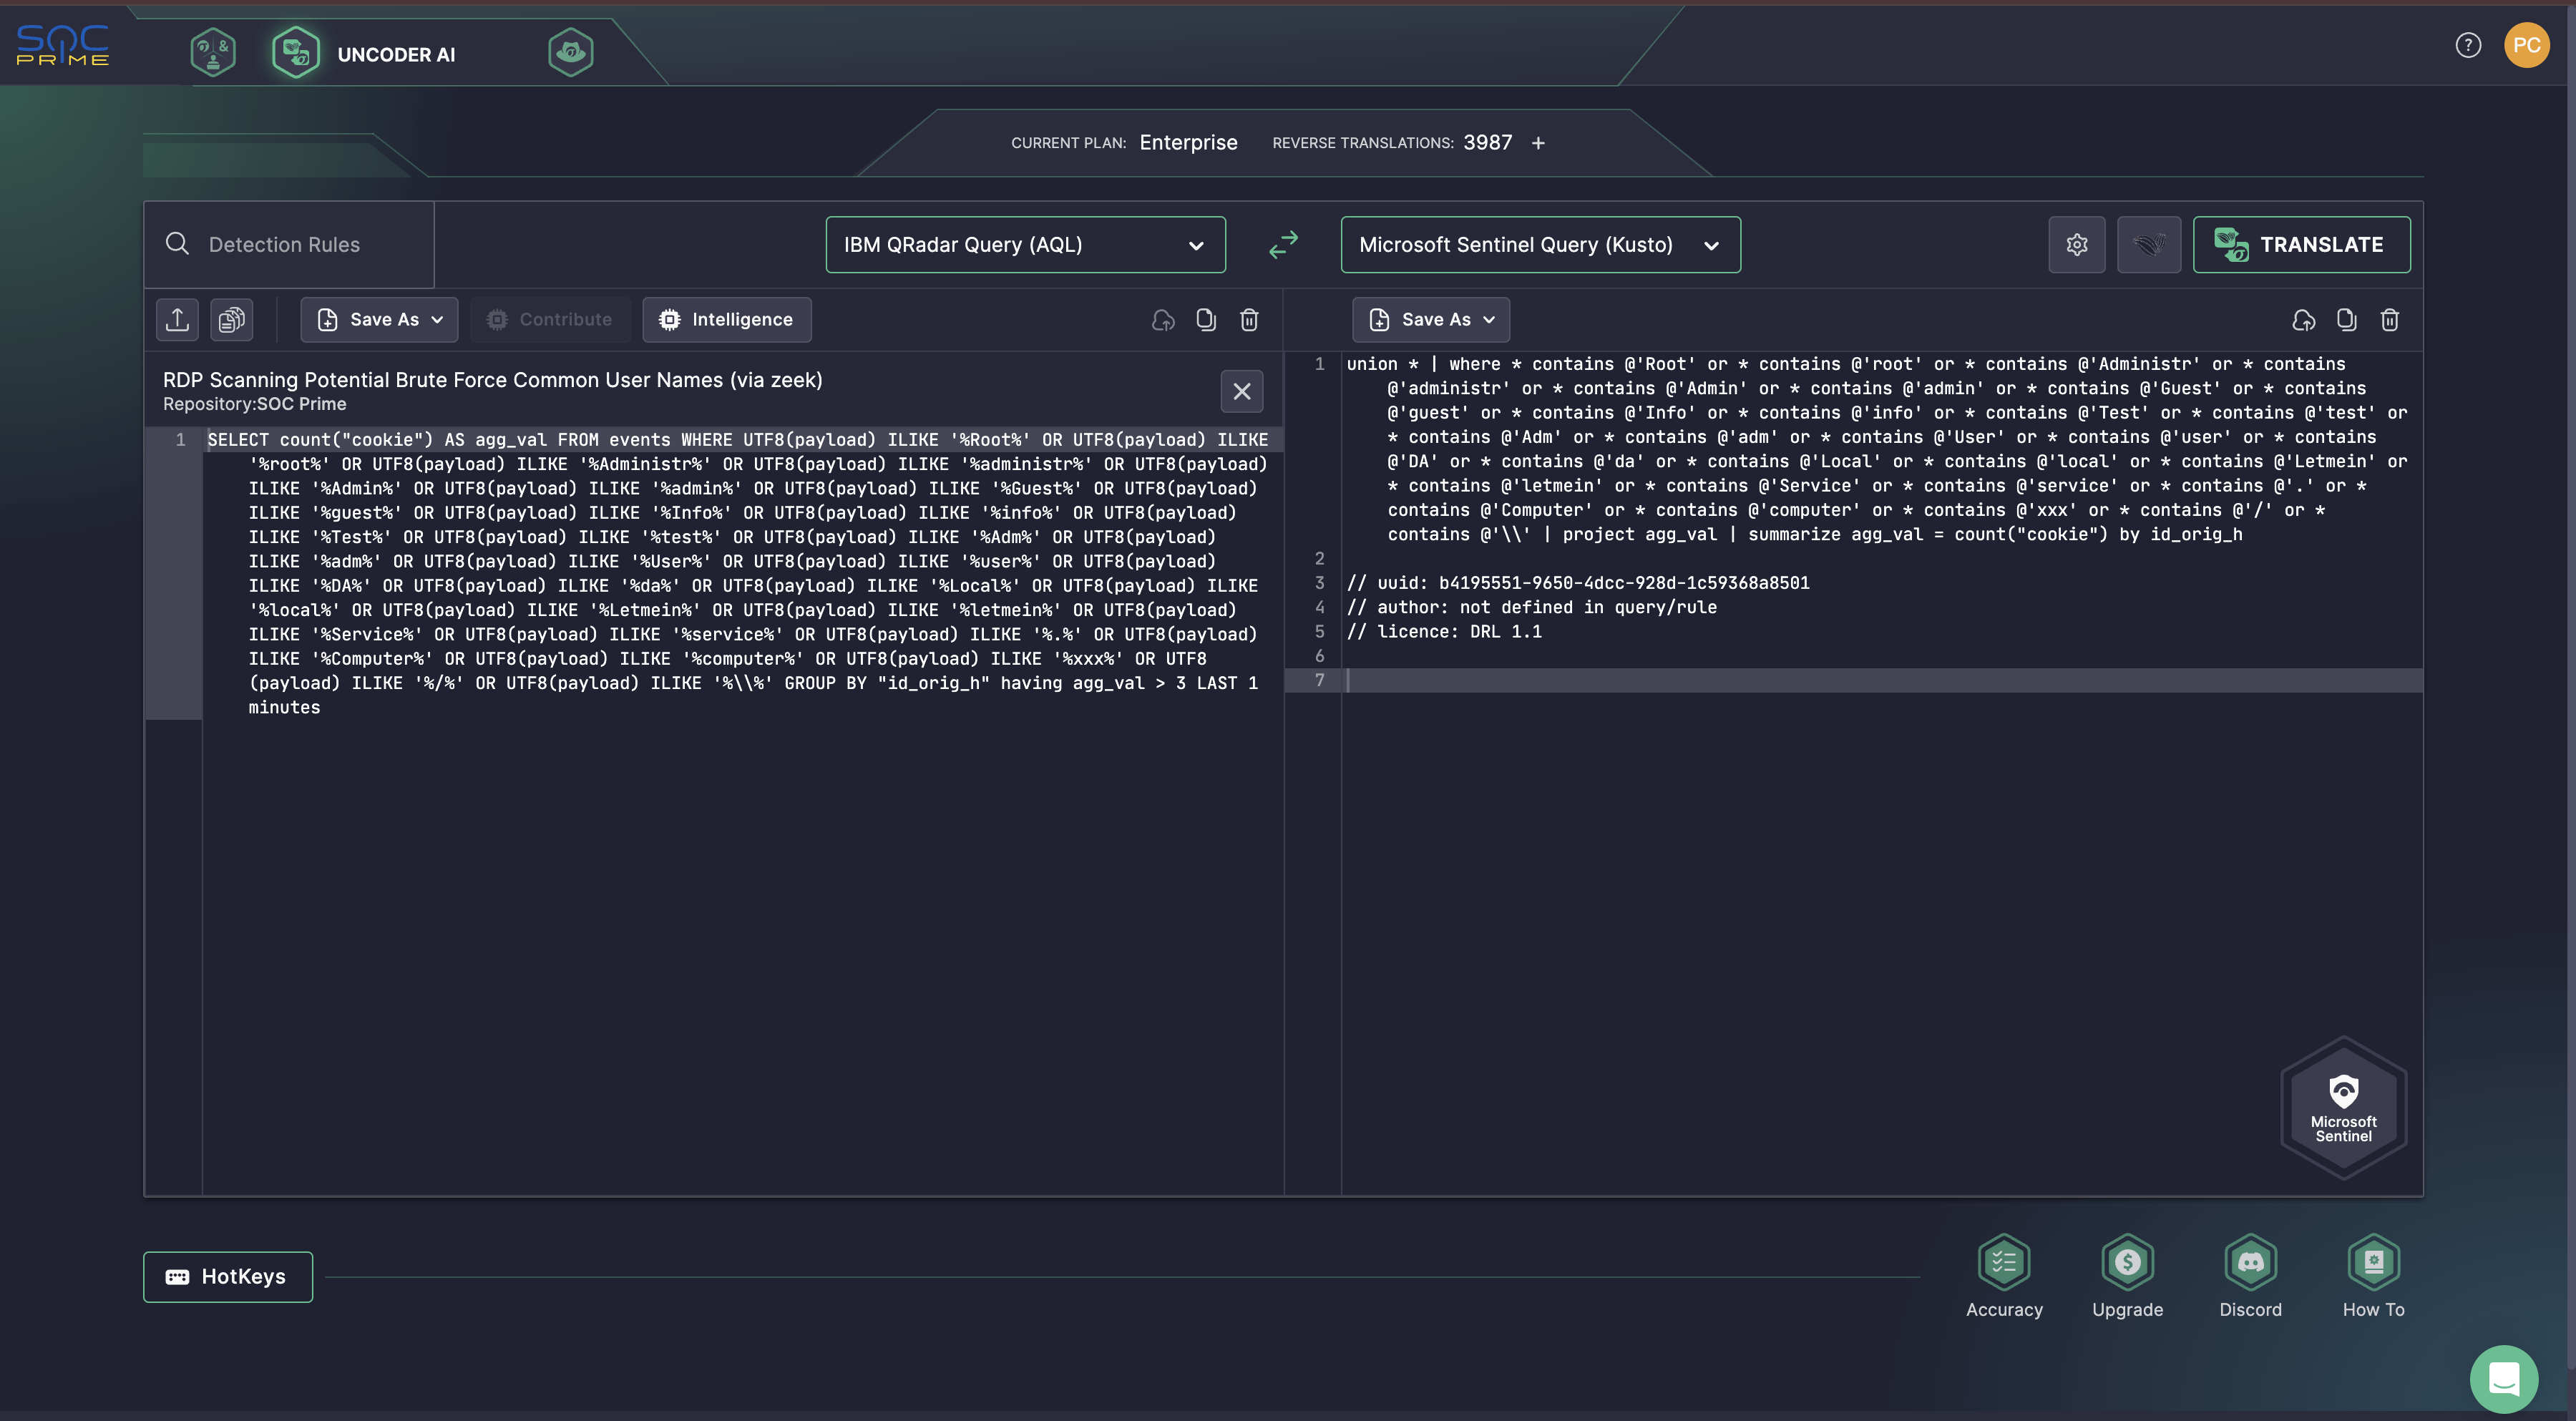Click upload file icon in left toolbar
The width and height of the screenshot is (2576, 1421).
(177, 319)
